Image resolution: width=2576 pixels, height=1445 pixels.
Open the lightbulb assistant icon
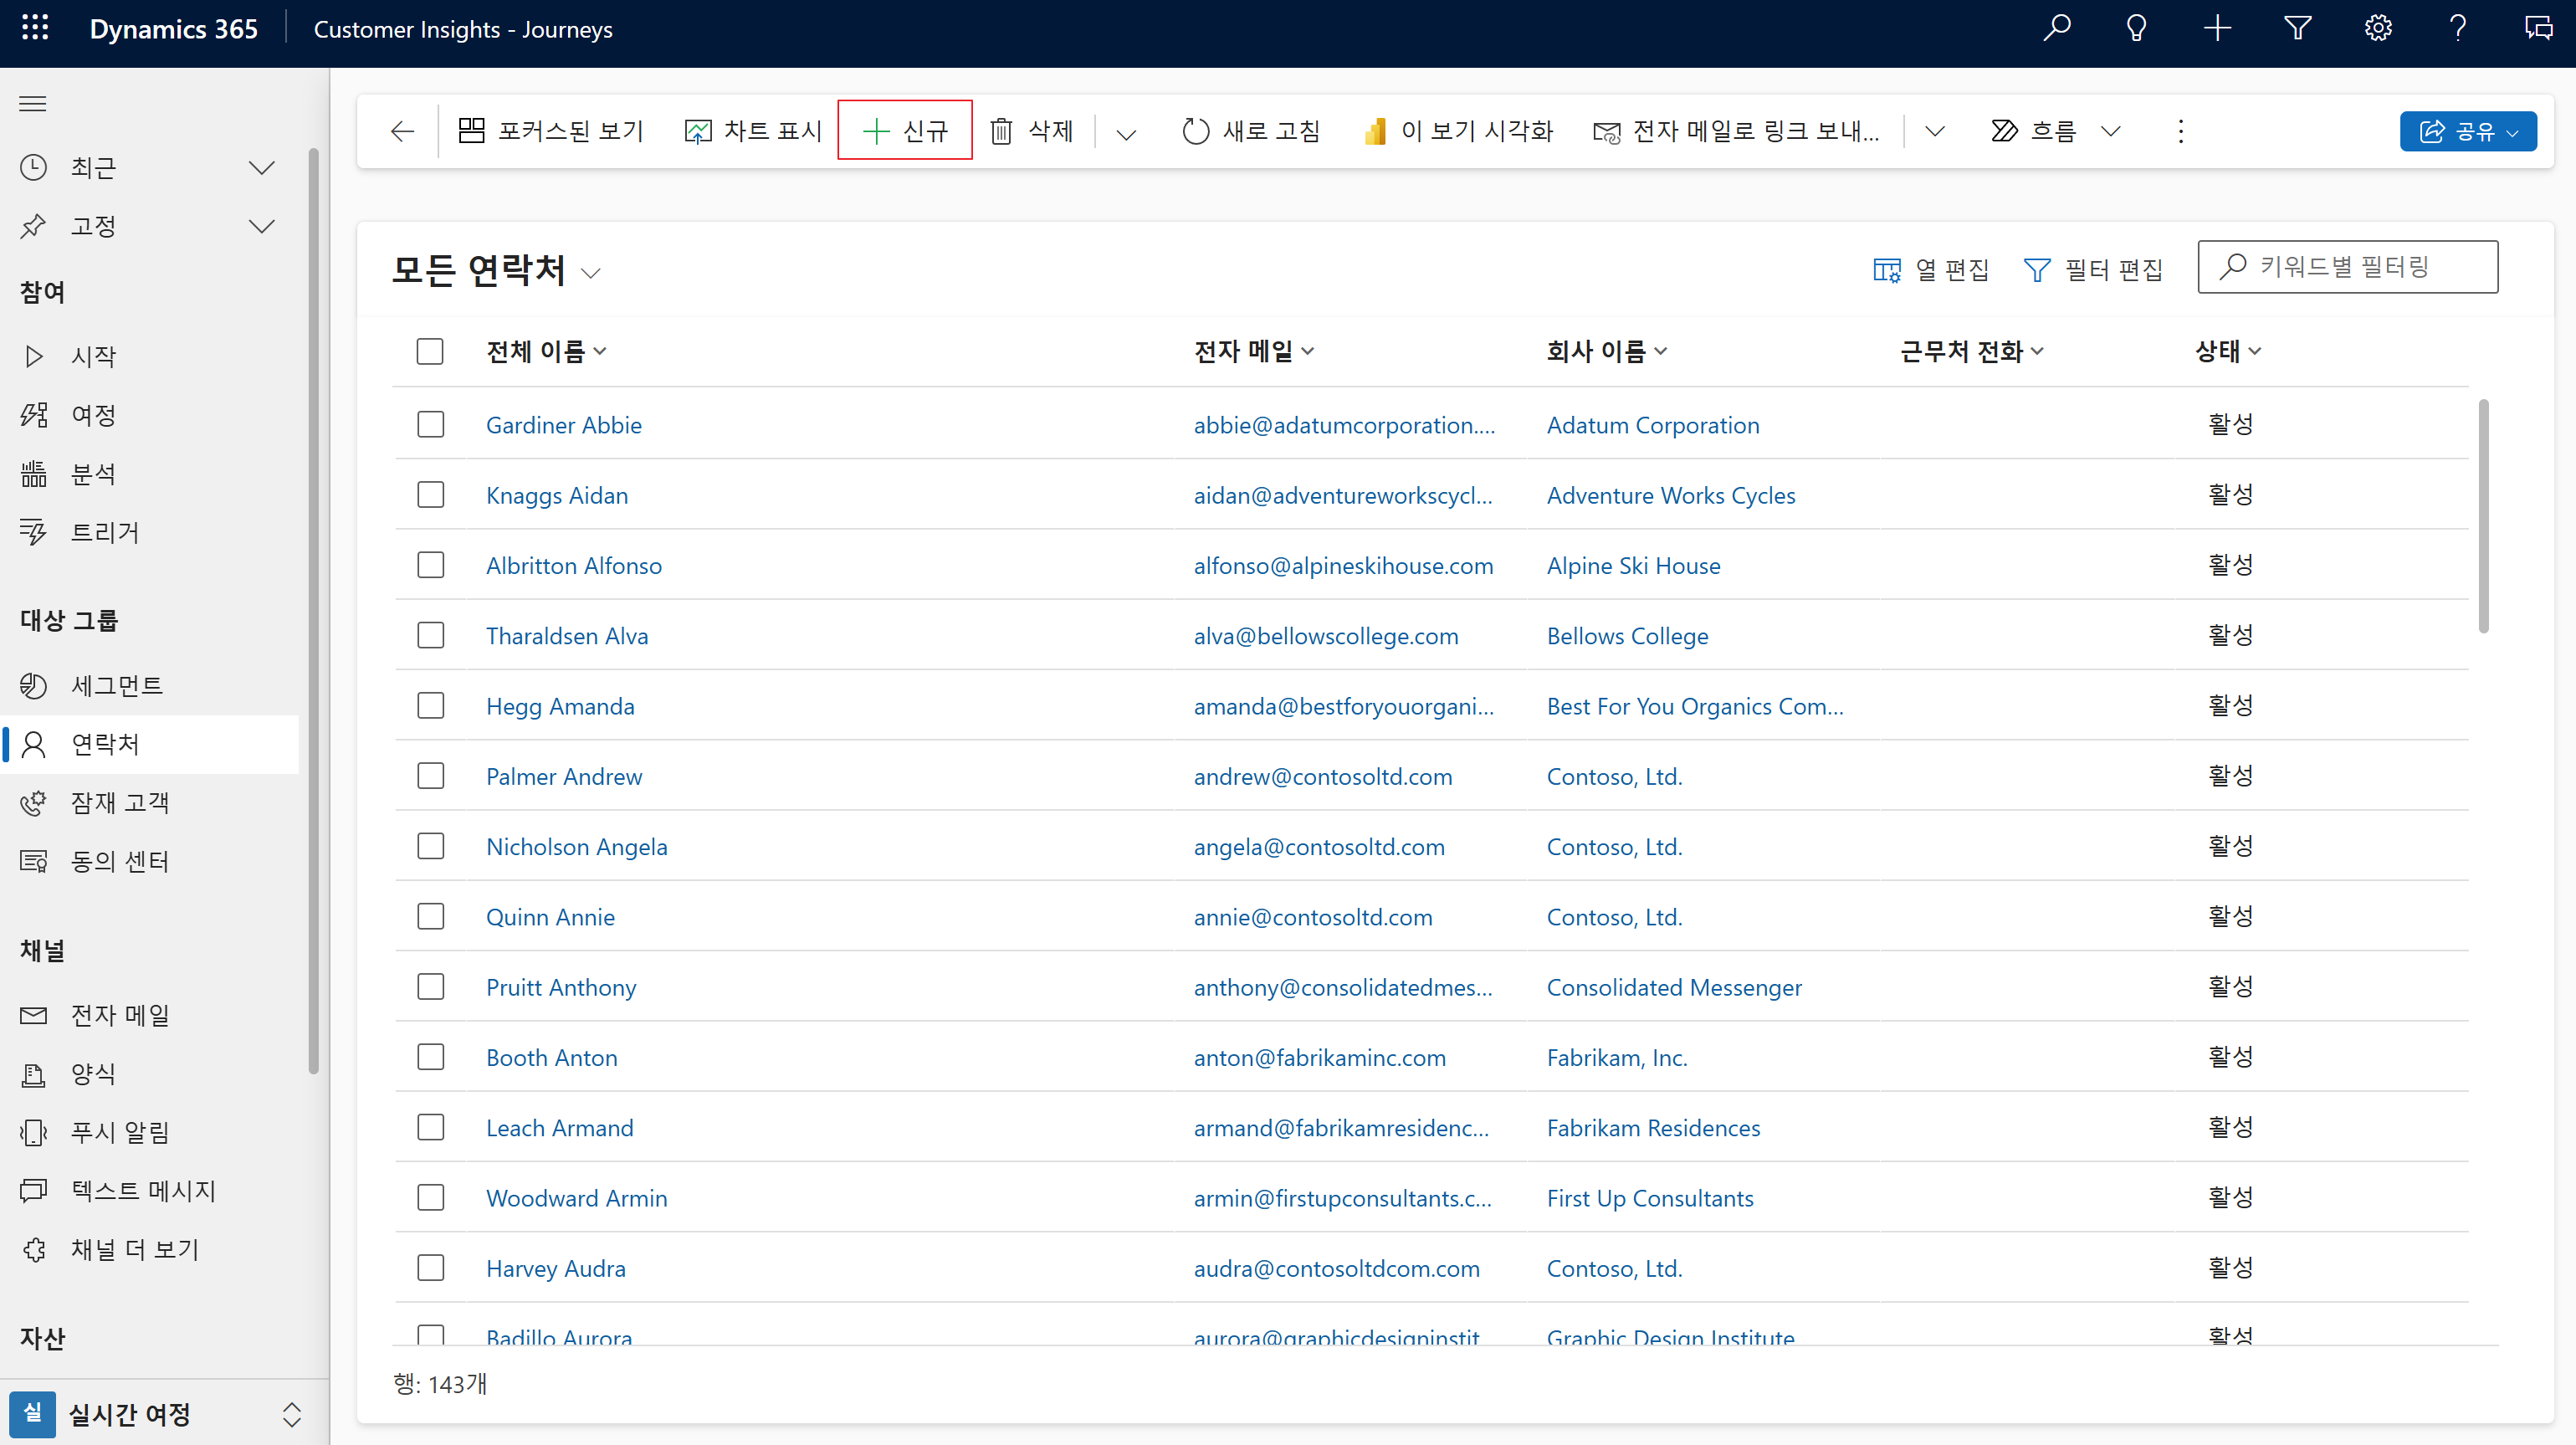click(2137, 28)
